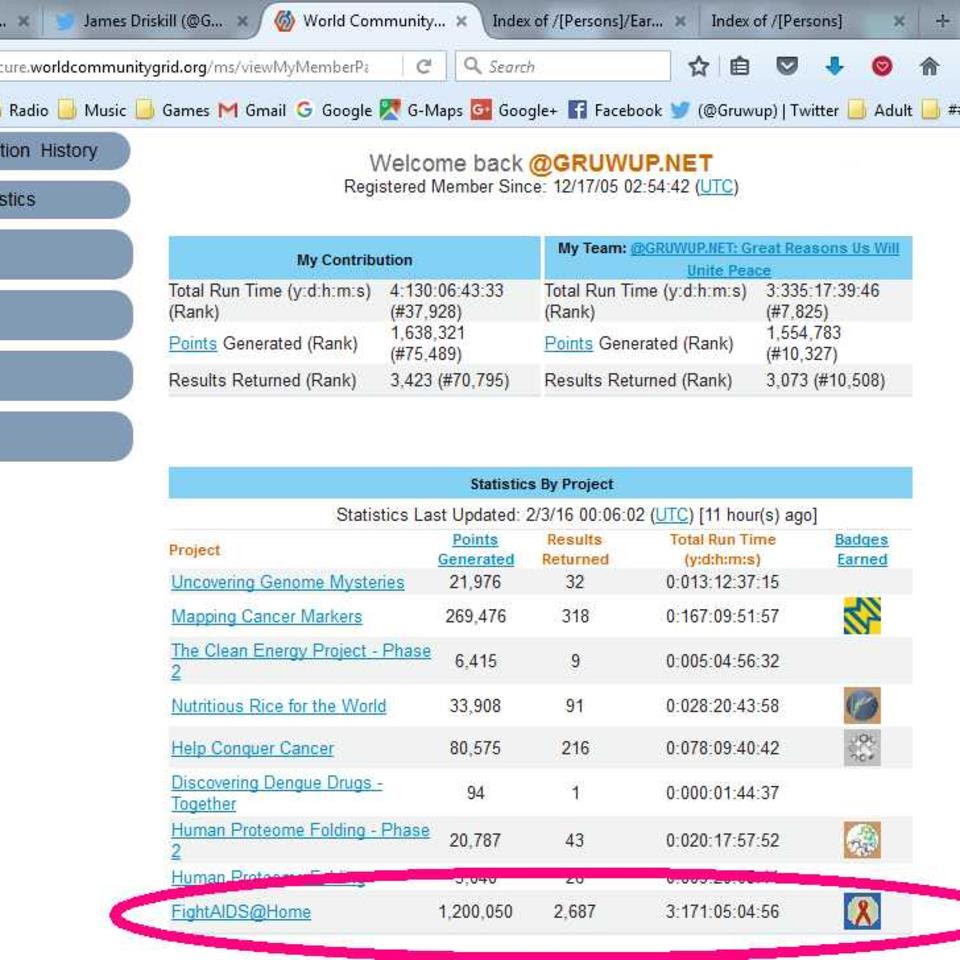Click the FightAIDS@Home red ribbon badge
Viewport: 960px width, 960px height.
pos(862,910)
